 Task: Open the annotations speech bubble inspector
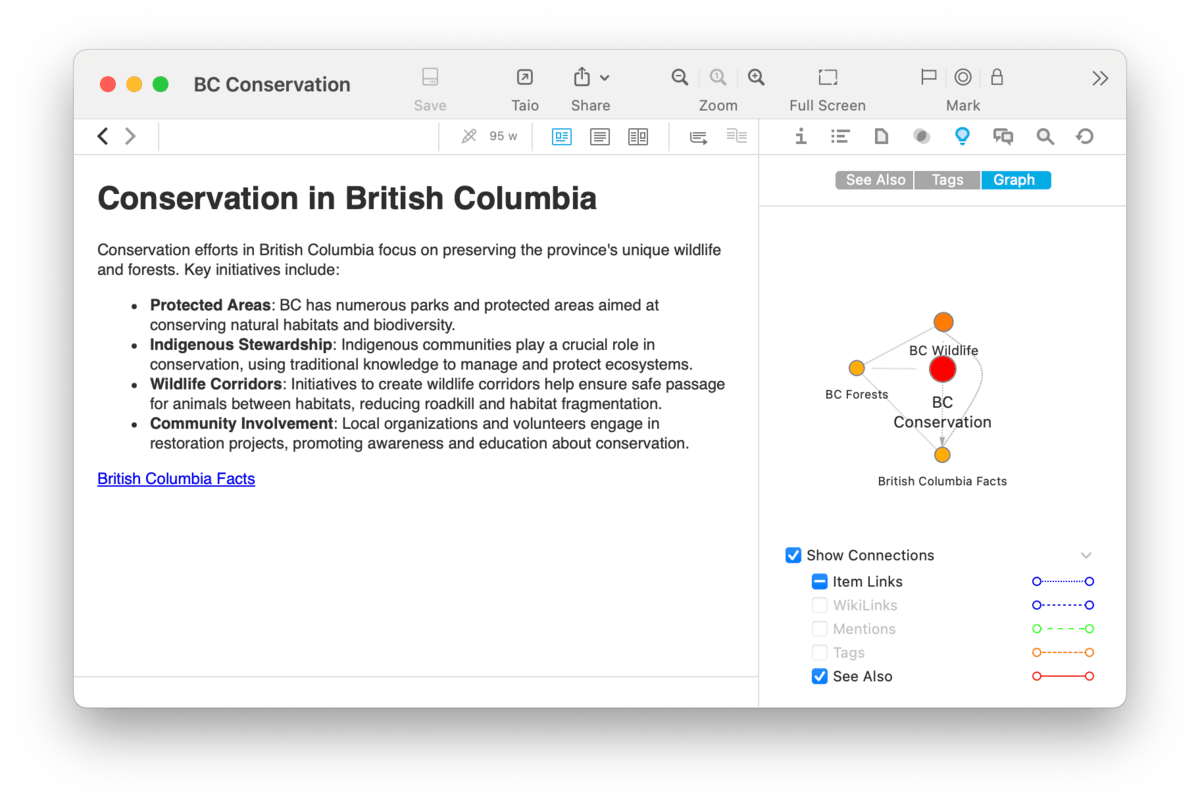click(1003, 137)
